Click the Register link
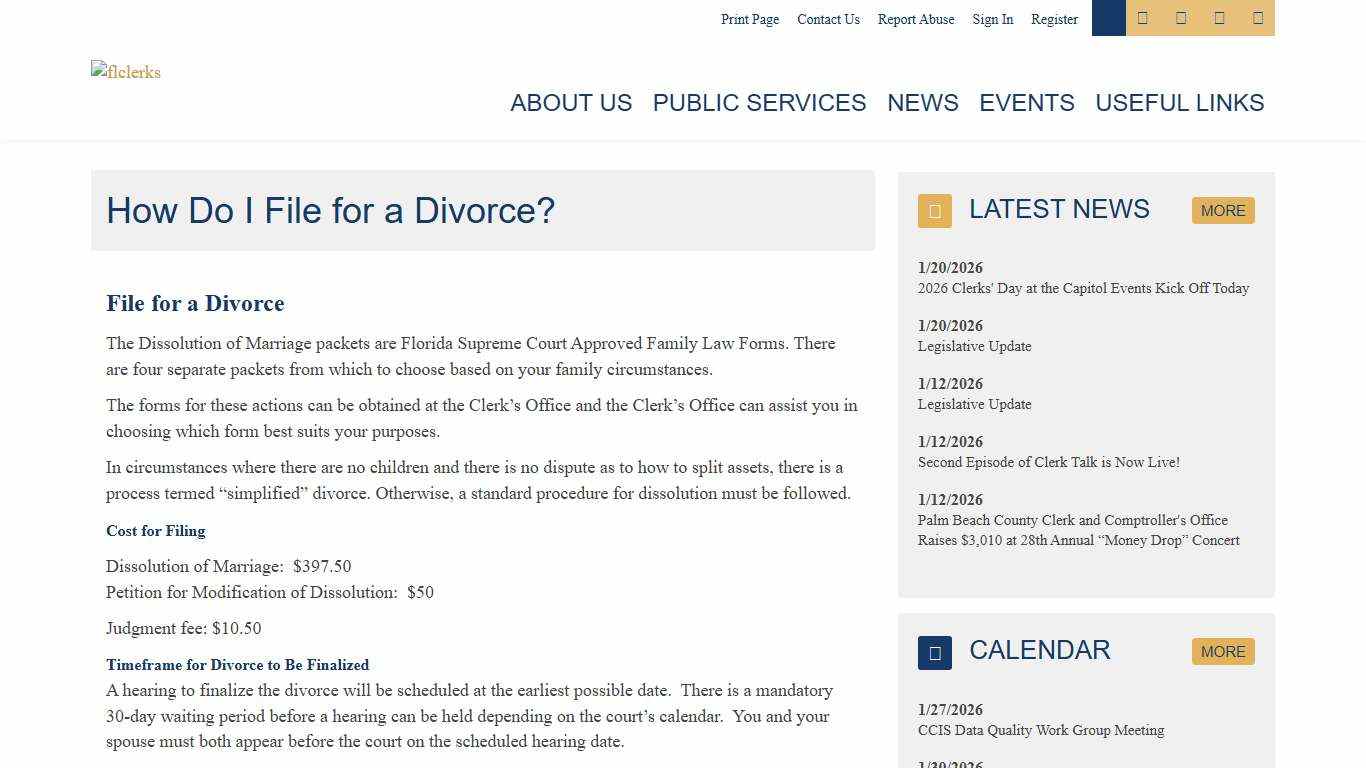This screenshot has height=768, width=1366. [x=1054, y=19]
